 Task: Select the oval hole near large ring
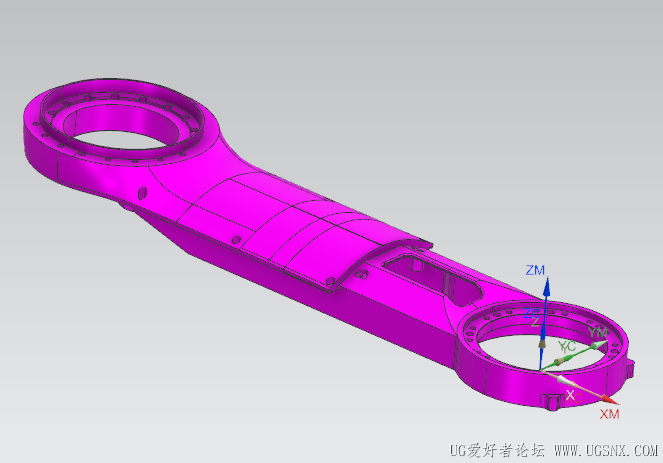[x=142, y=193]
